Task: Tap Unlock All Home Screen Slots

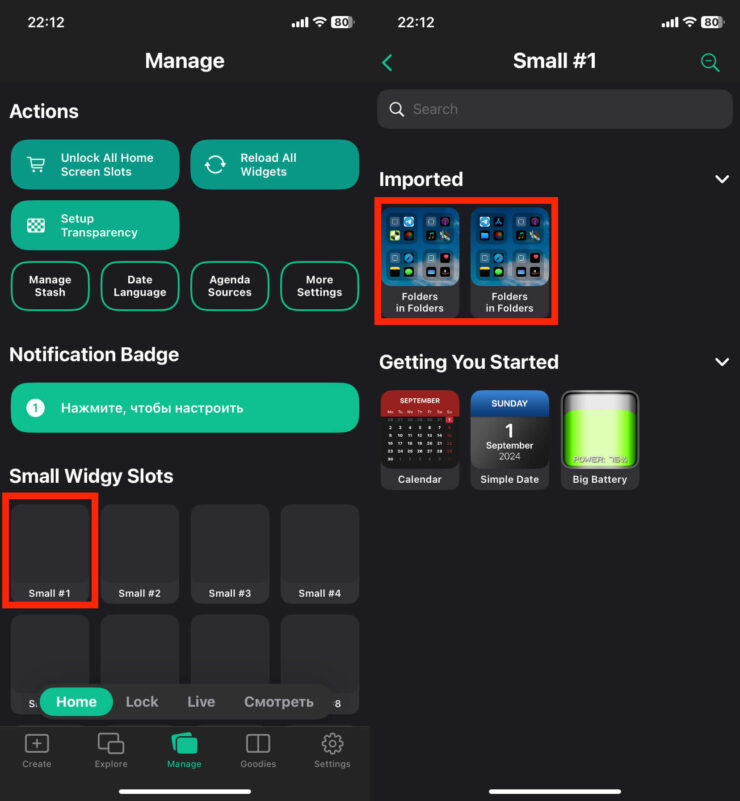Action: (95, 165)
